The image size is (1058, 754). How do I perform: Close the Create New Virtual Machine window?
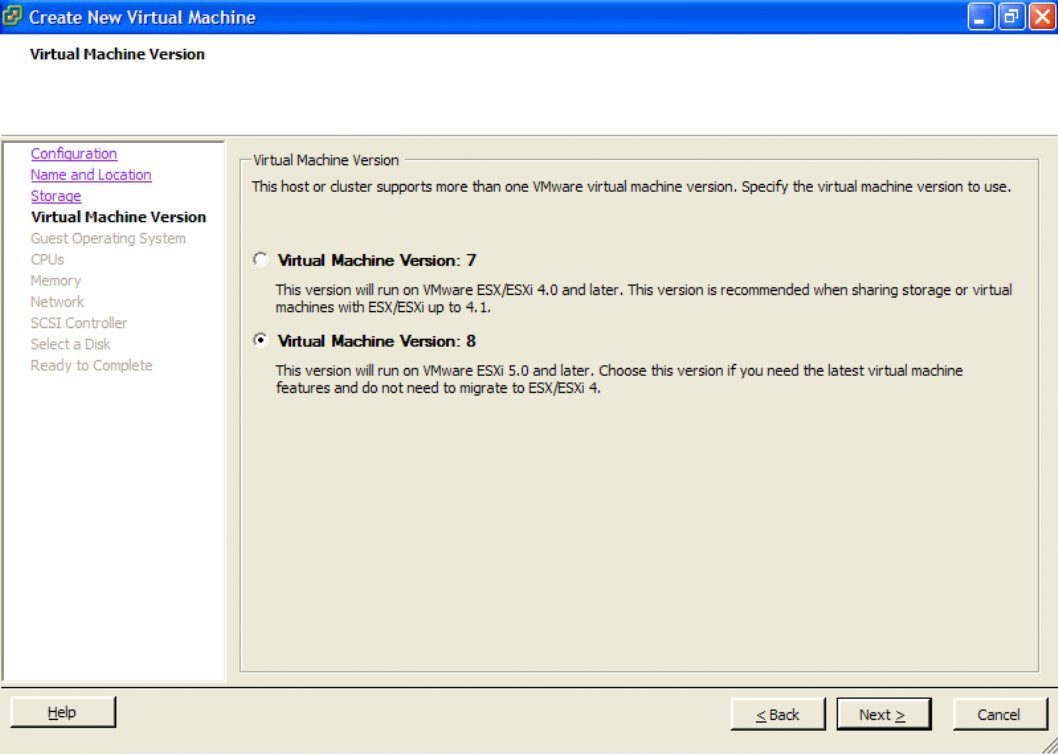click(x=1041, y=17)
